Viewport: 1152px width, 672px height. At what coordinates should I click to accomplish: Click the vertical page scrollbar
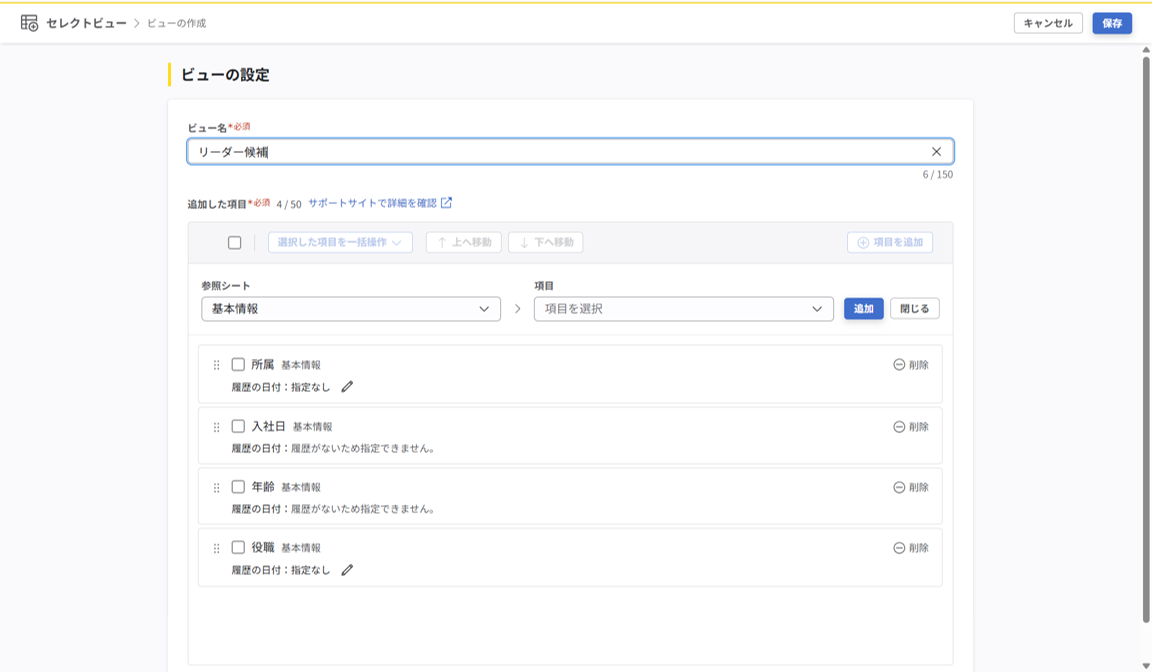coord(1145,338)
